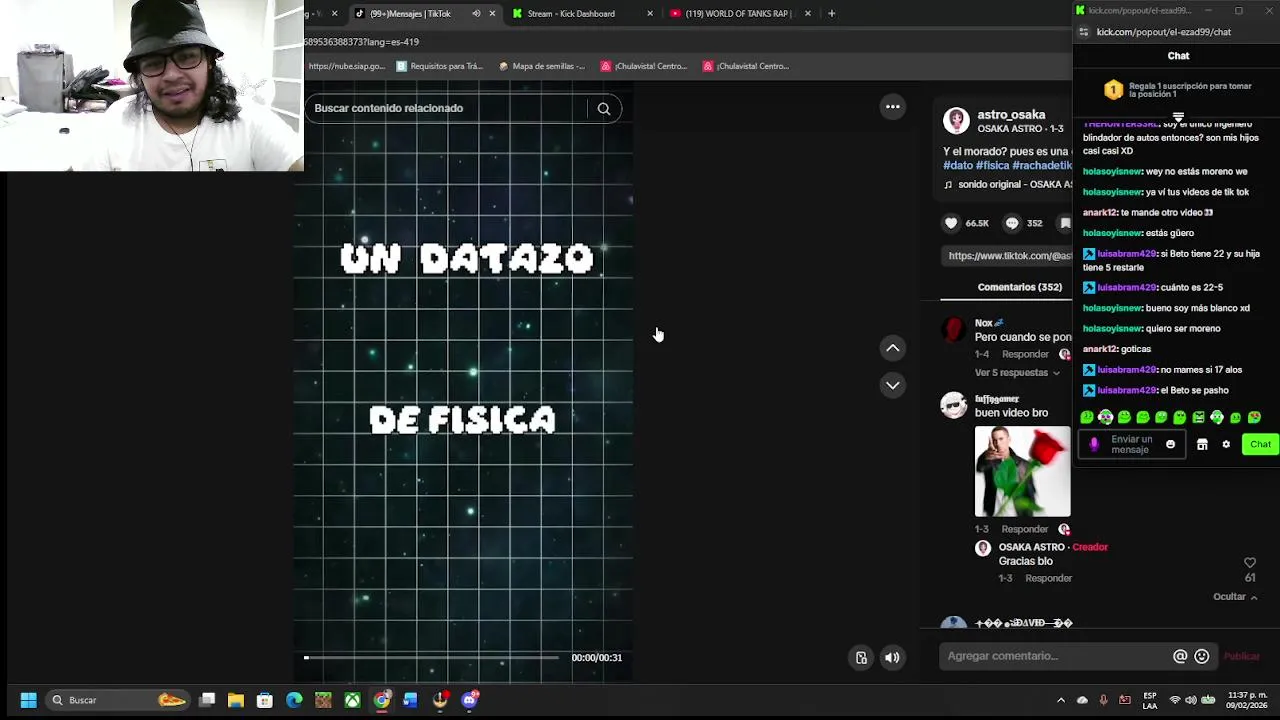Open Microsoft Store from taskbar
This screenshot has height=720, width=1280.
tap(265, 700)
